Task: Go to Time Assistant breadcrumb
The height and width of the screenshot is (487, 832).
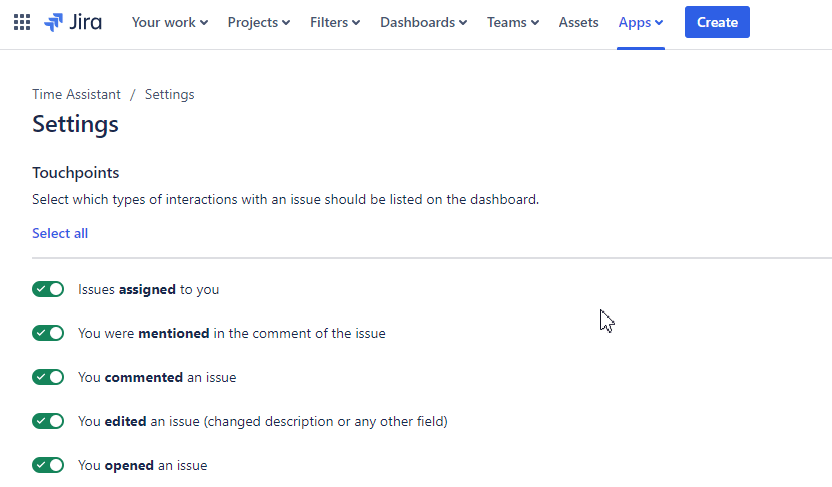Action: (x=76, y=94)
